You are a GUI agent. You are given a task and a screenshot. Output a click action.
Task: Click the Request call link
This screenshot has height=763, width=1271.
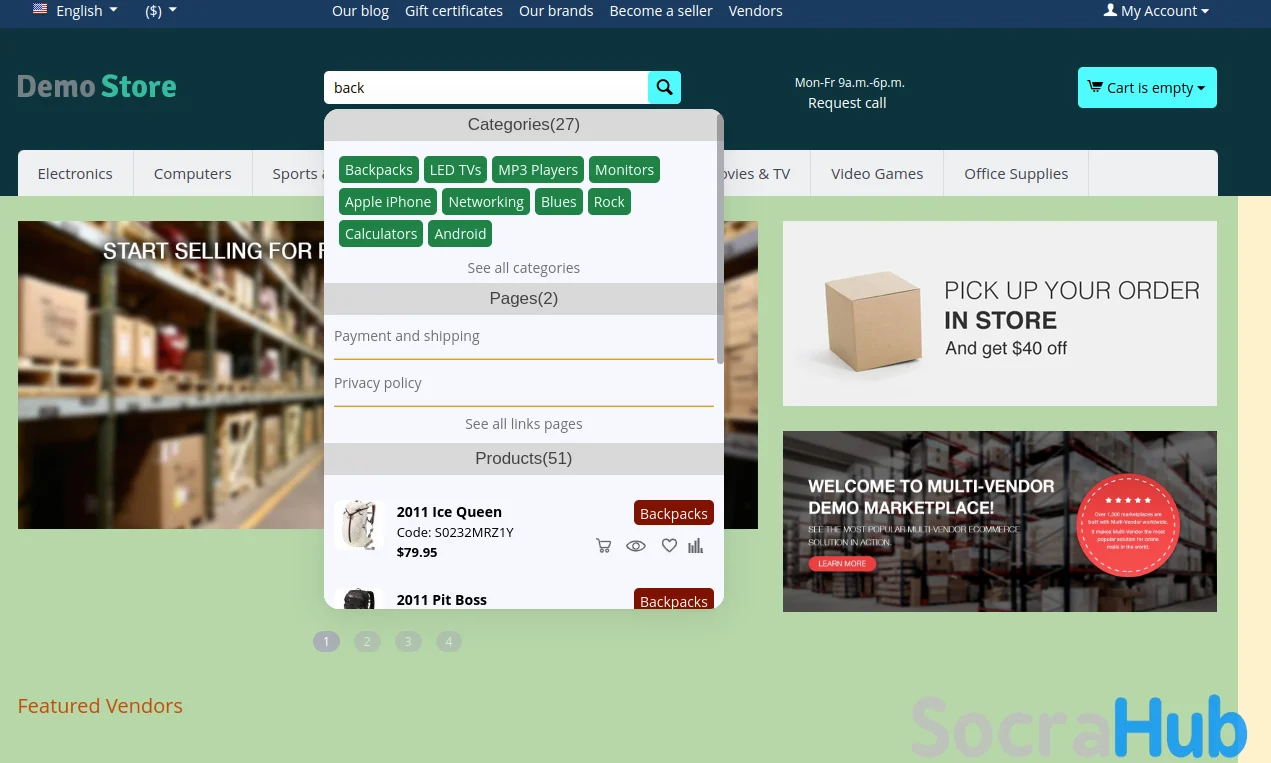click(847, 103)
